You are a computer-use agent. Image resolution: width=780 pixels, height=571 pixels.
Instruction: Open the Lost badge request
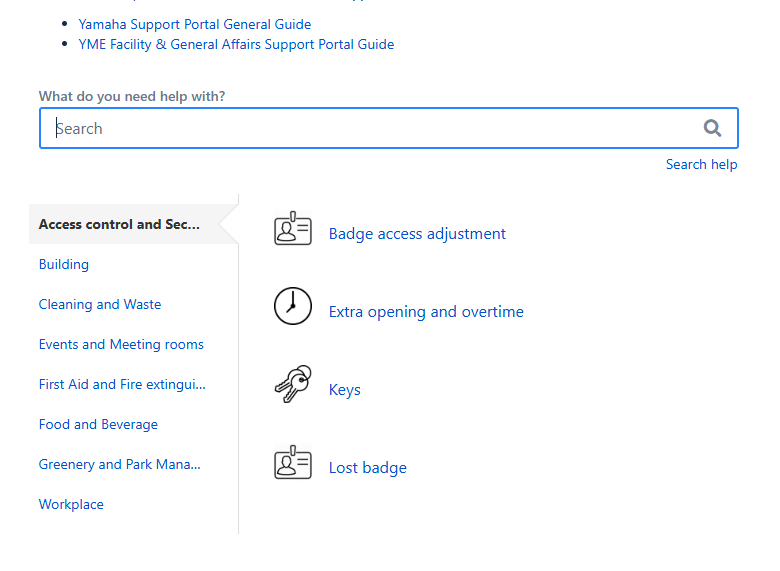pyautogui.click(x=368, y=468)
